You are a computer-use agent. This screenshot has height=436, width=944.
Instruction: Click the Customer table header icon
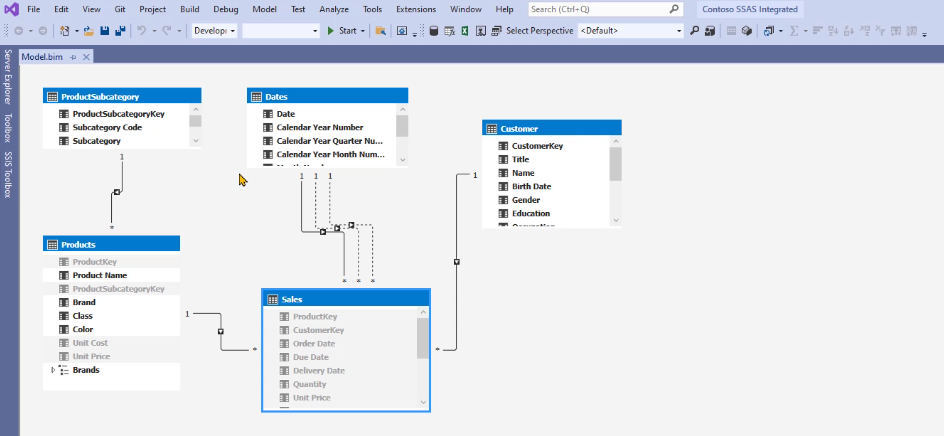pos(491,129)
